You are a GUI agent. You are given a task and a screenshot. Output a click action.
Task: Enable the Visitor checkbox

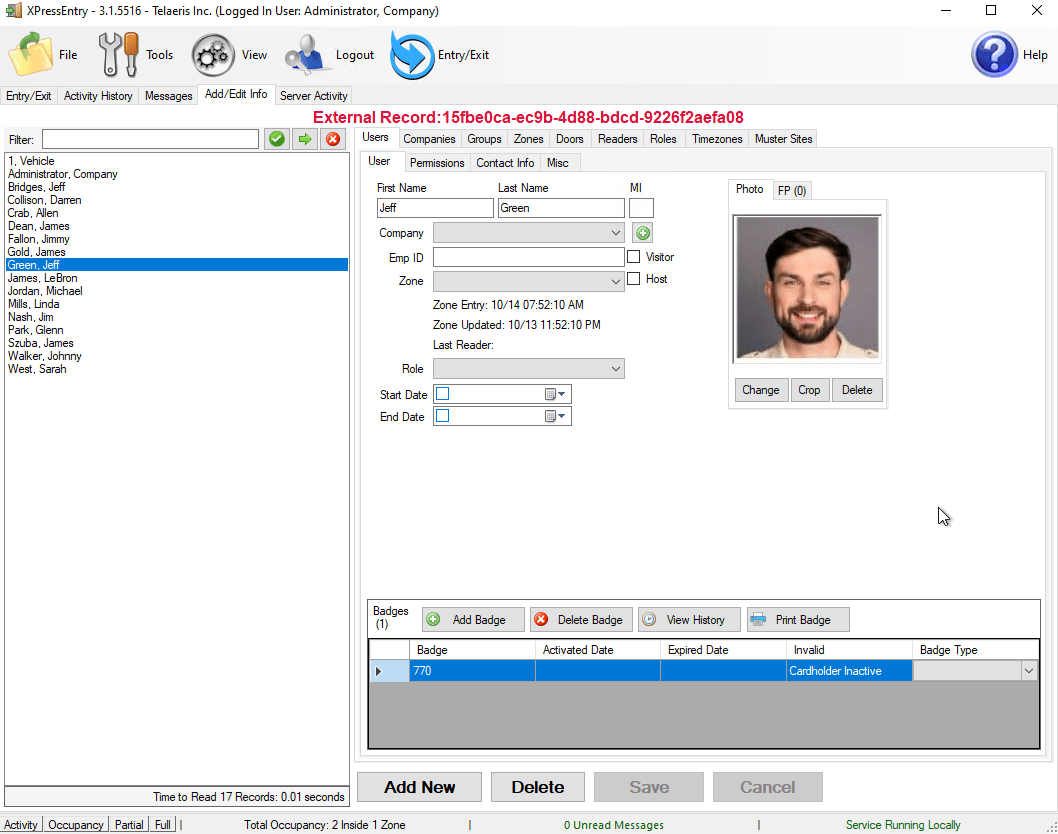point(634,257)
